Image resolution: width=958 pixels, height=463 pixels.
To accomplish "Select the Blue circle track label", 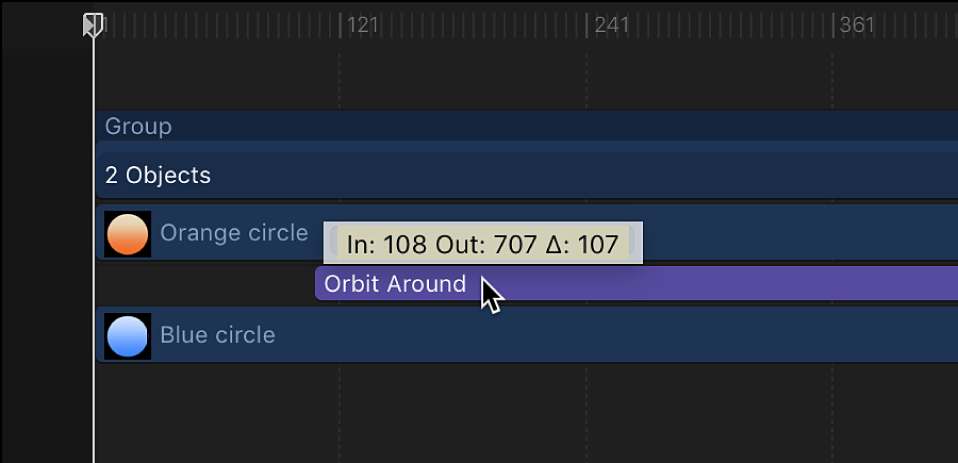I will point(217,335).
